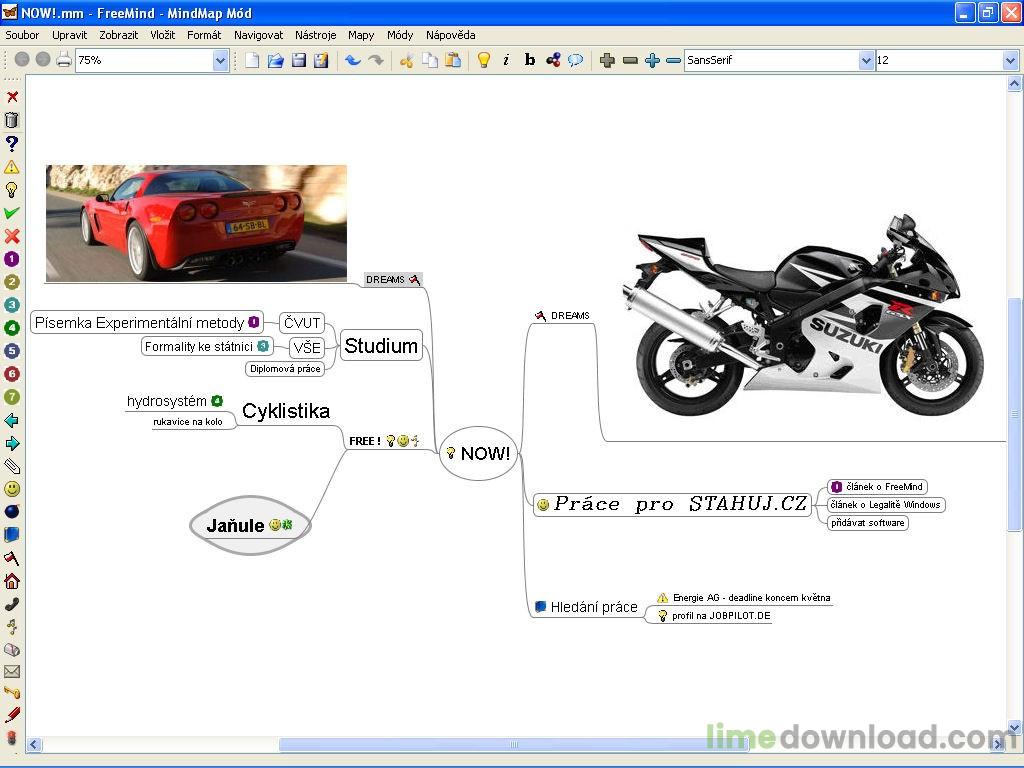Image resolution: width=1024 pixels, height=768 pixels.
Task: Select the Studium node
Action: click(381, 345)
